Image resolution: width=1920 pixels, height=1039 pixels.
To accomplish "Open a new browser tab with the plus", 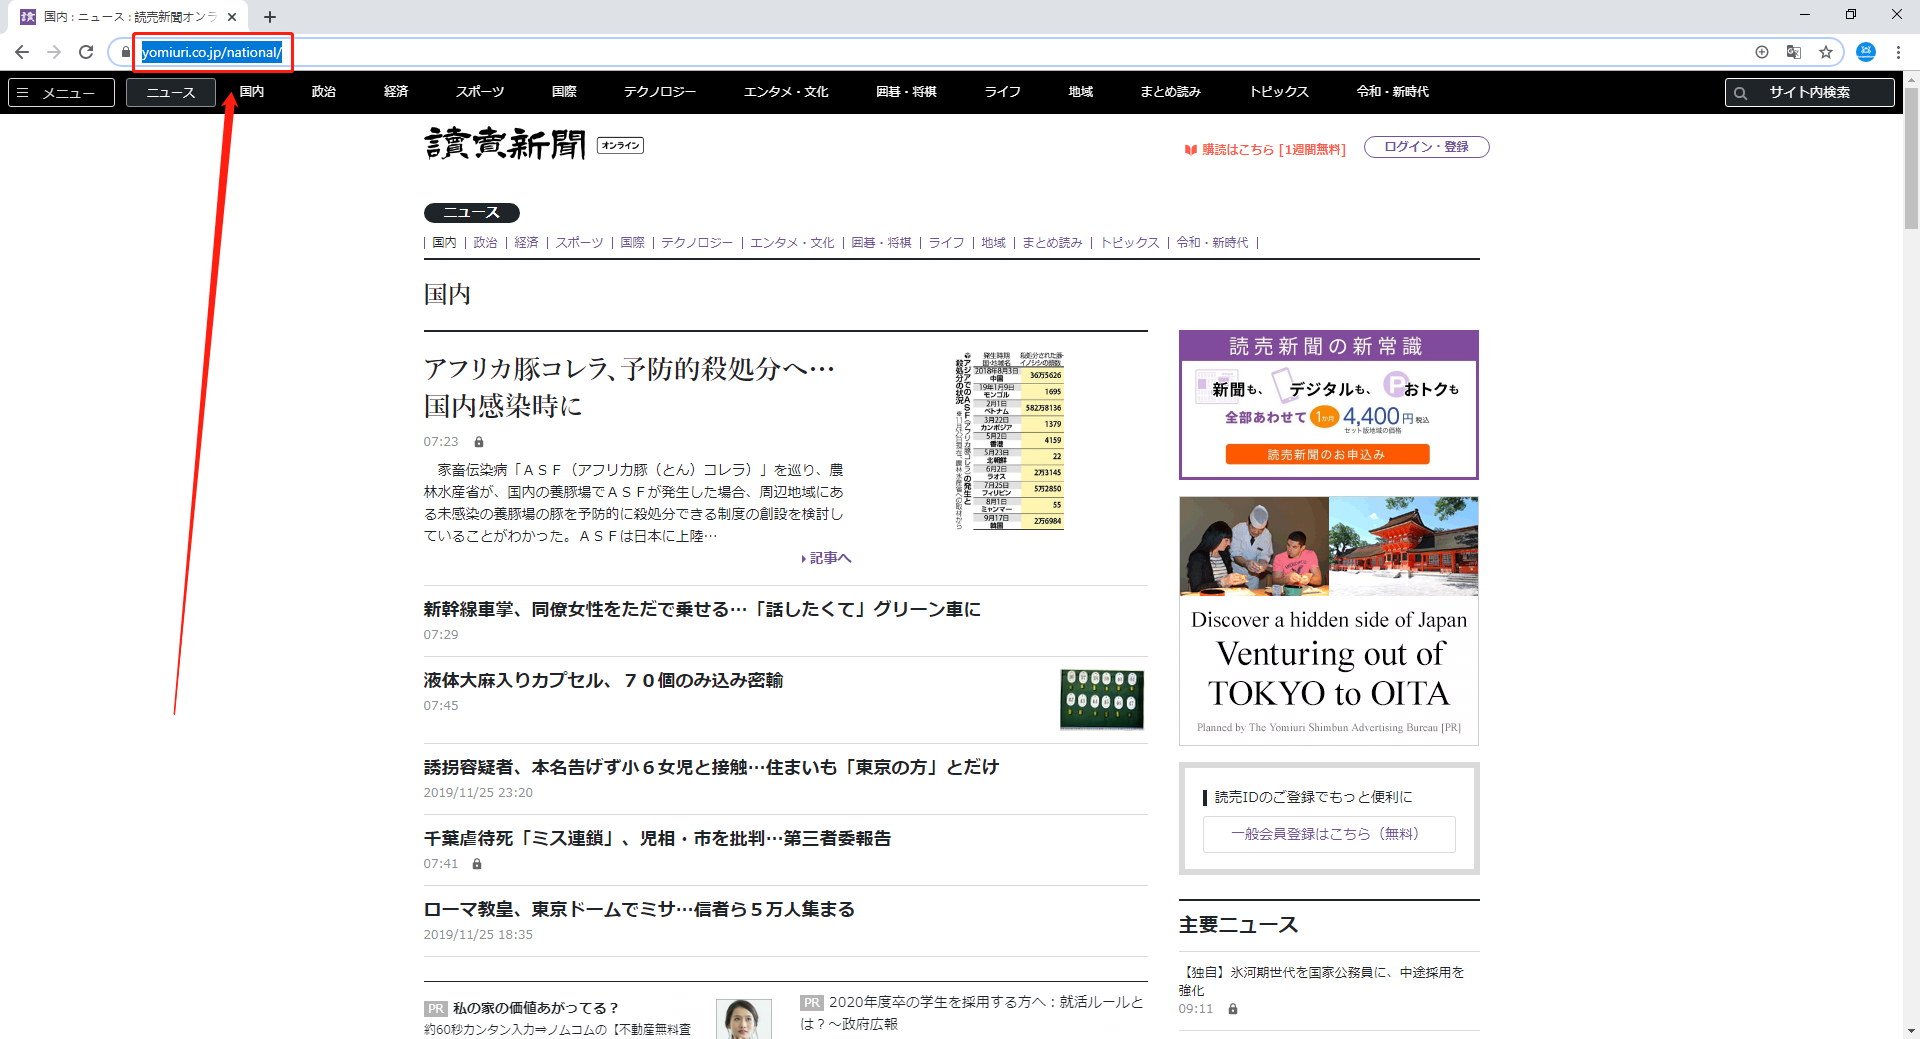I will (269, 16).
